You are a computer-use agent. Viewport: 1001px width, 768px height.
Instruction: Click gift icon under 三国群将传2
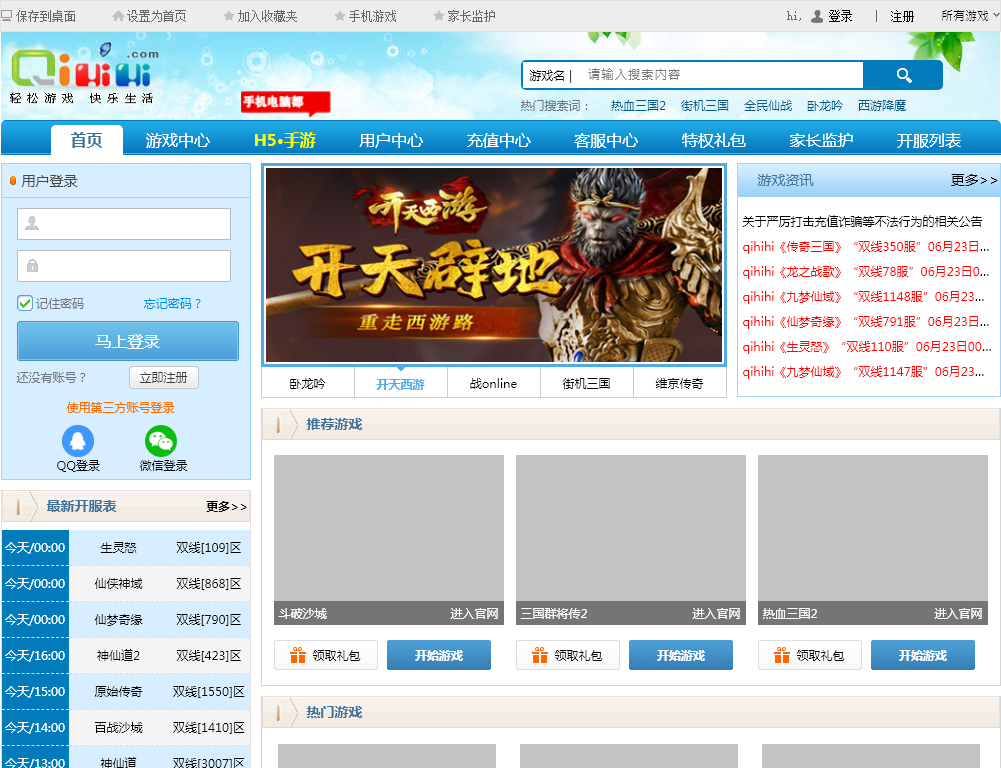click(x=539, y=655)
